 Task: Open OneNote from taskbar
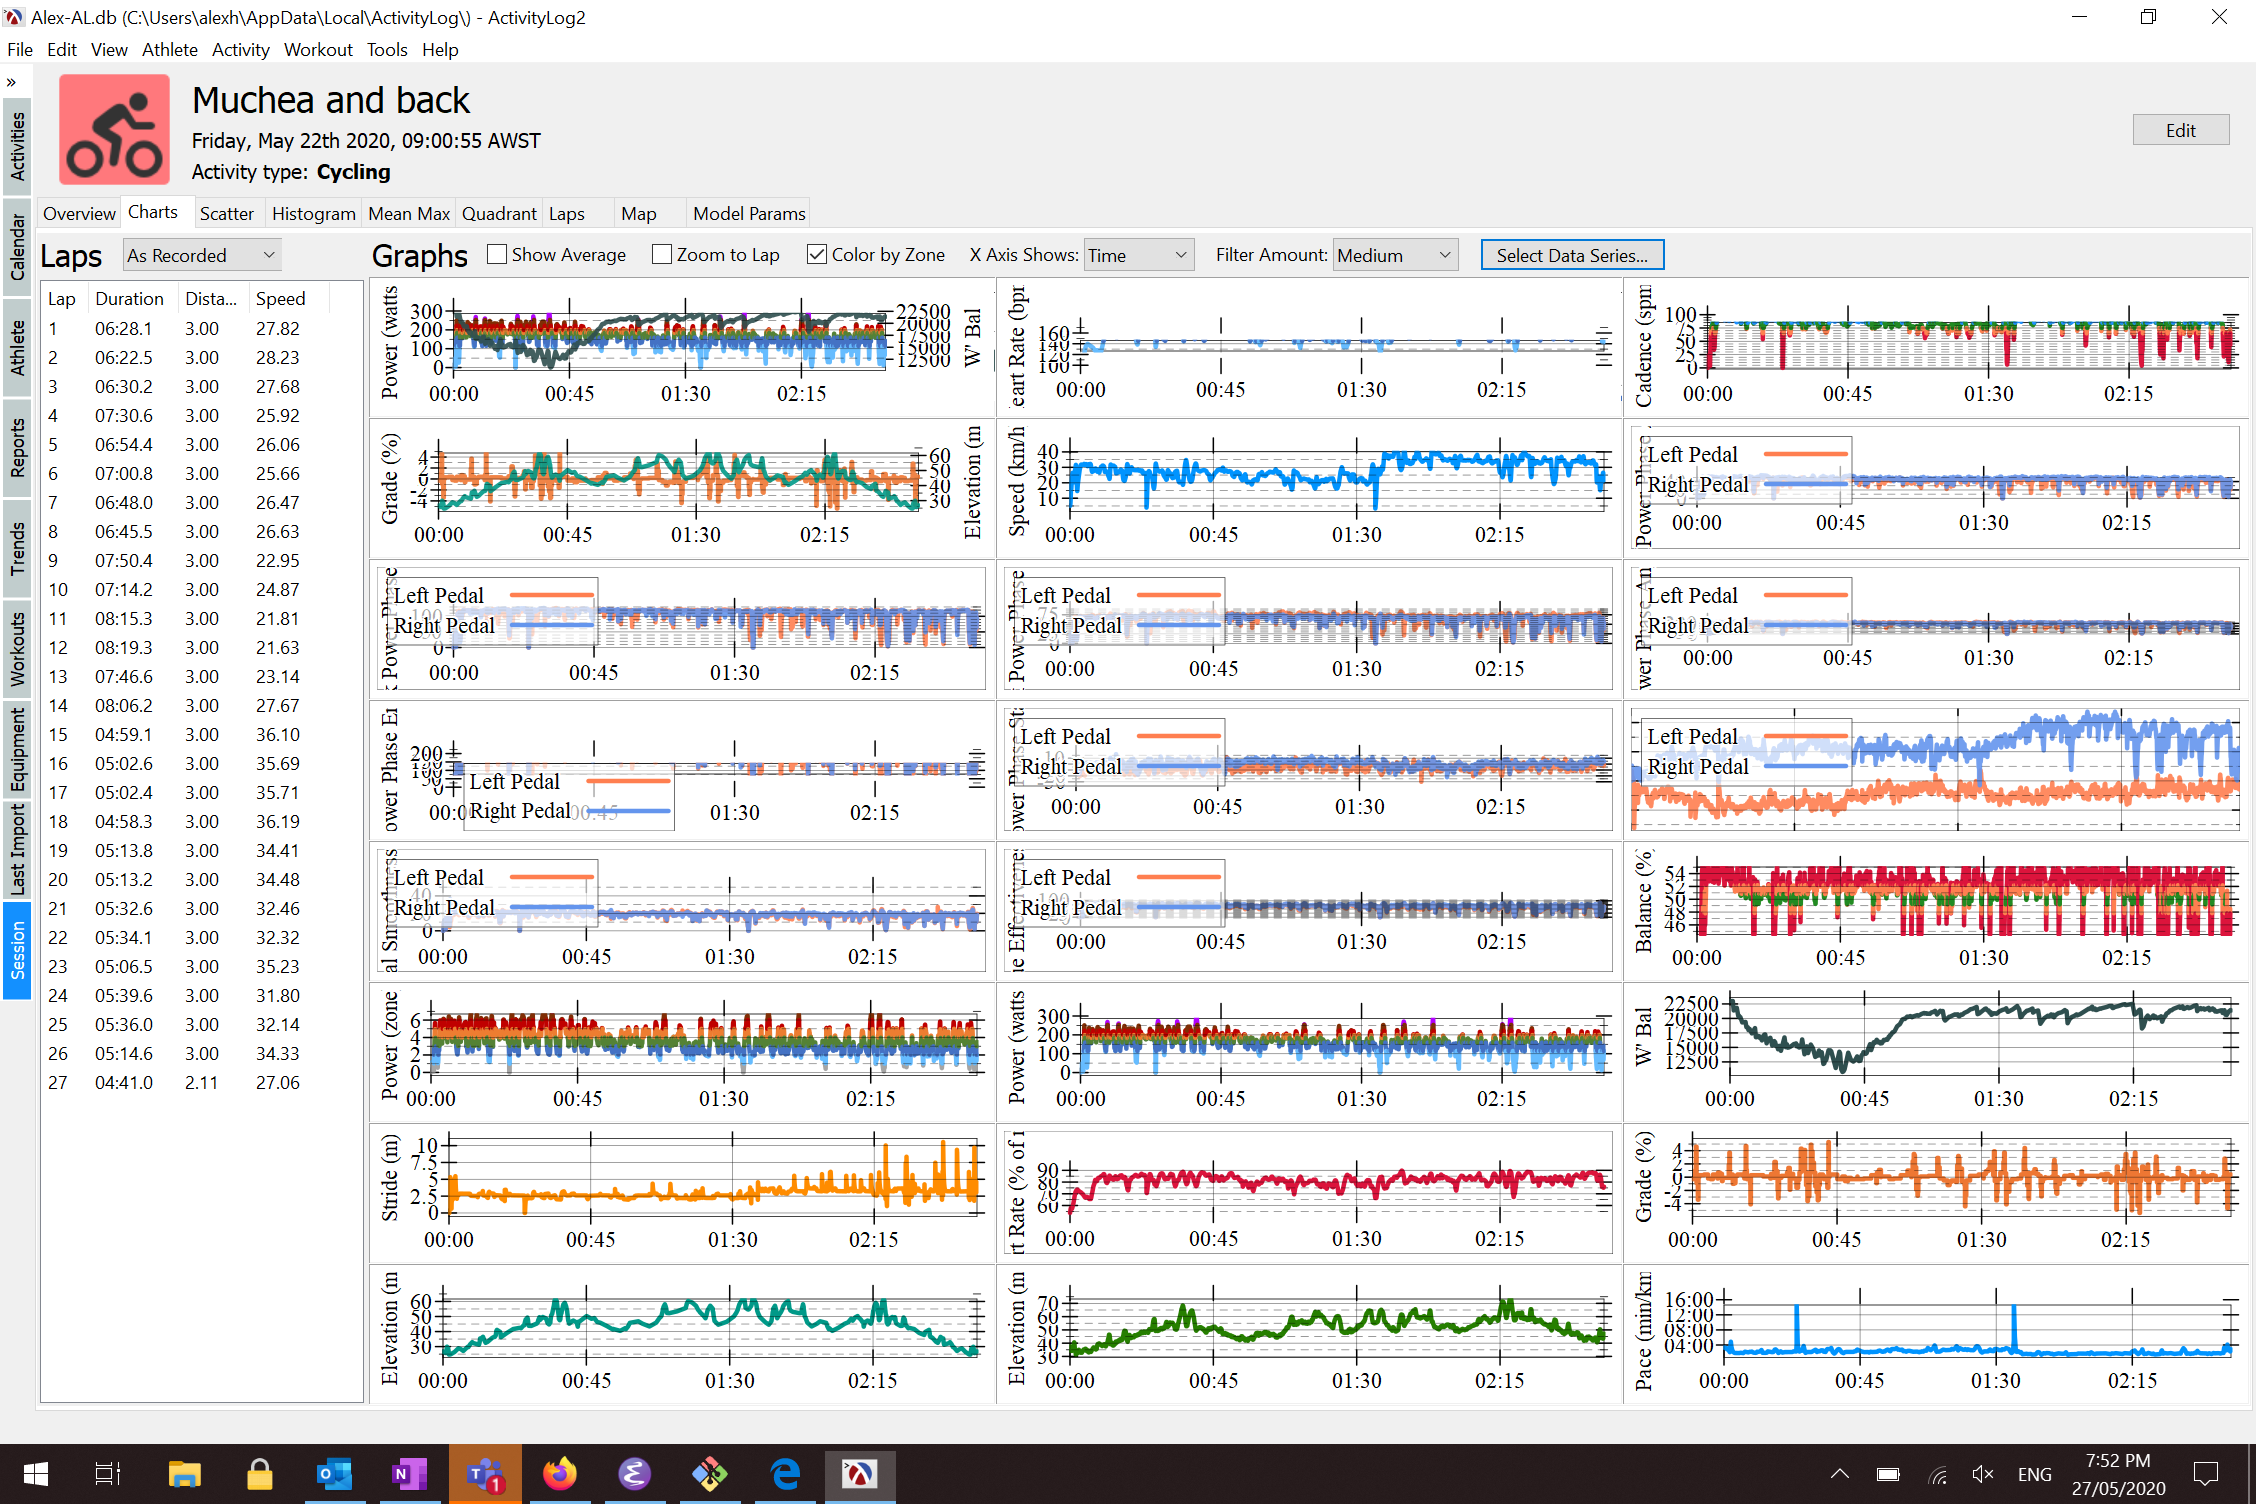point(409,1473)
